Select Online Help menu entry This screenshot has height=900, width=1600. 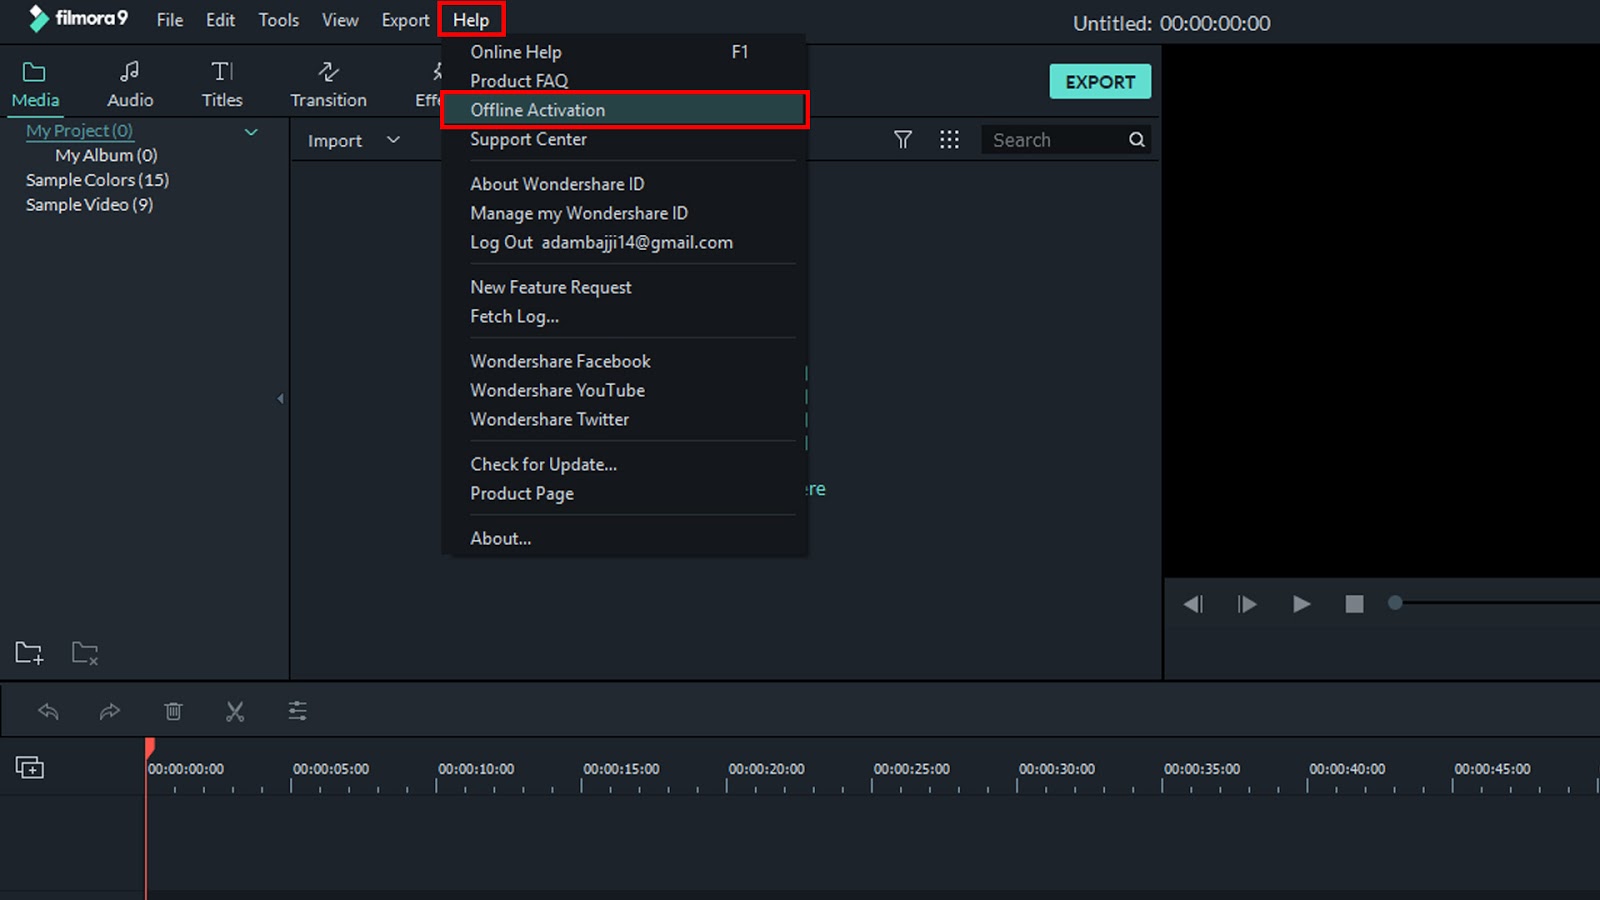pyautogui.click(x=624, y=52)
